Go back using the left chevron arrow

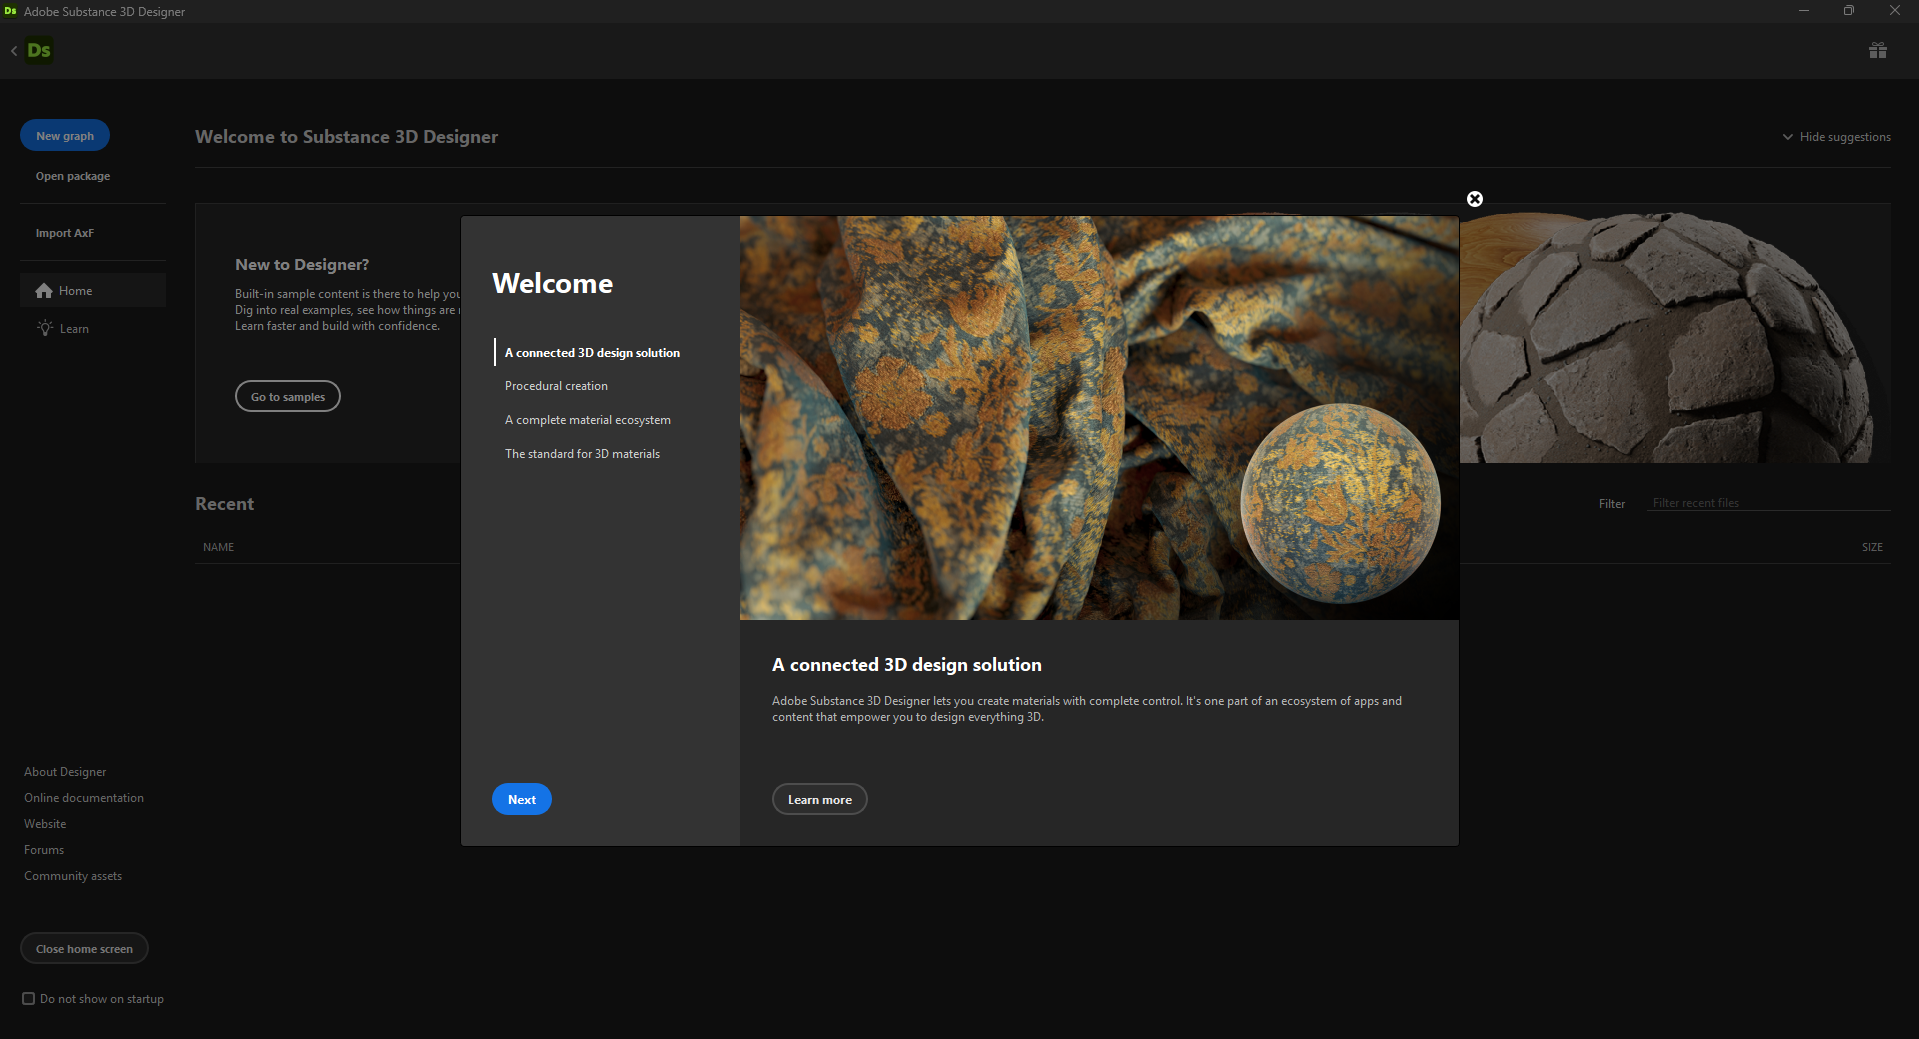(x=14, y=50)
